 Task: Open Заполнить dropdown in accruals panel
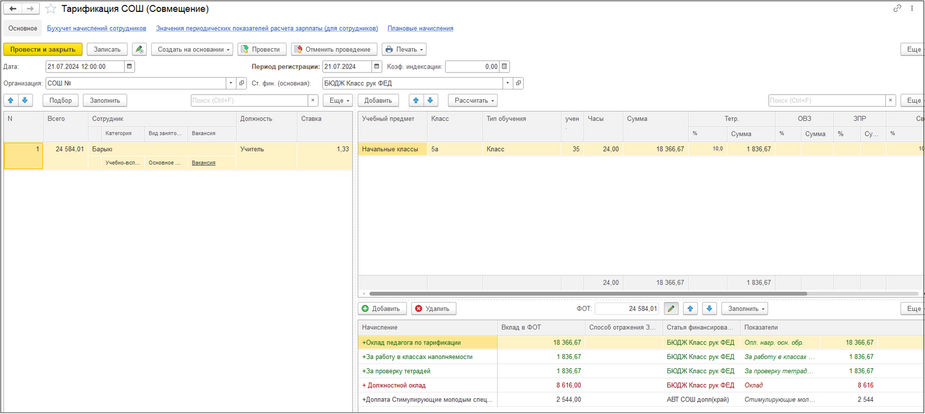(x=745, y=309)
